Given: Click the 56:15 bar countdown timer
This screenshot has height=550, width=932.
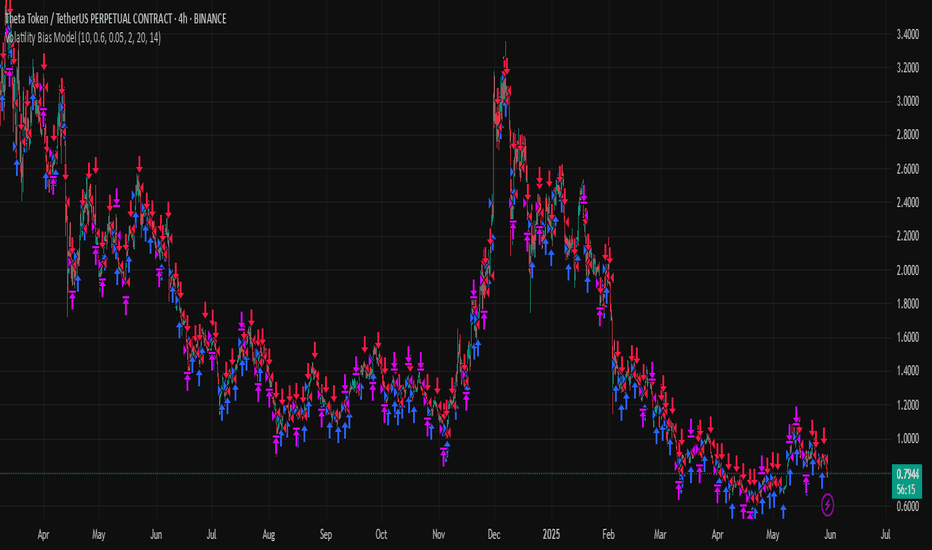Looking at the screenshot, I should coord(906,490).
